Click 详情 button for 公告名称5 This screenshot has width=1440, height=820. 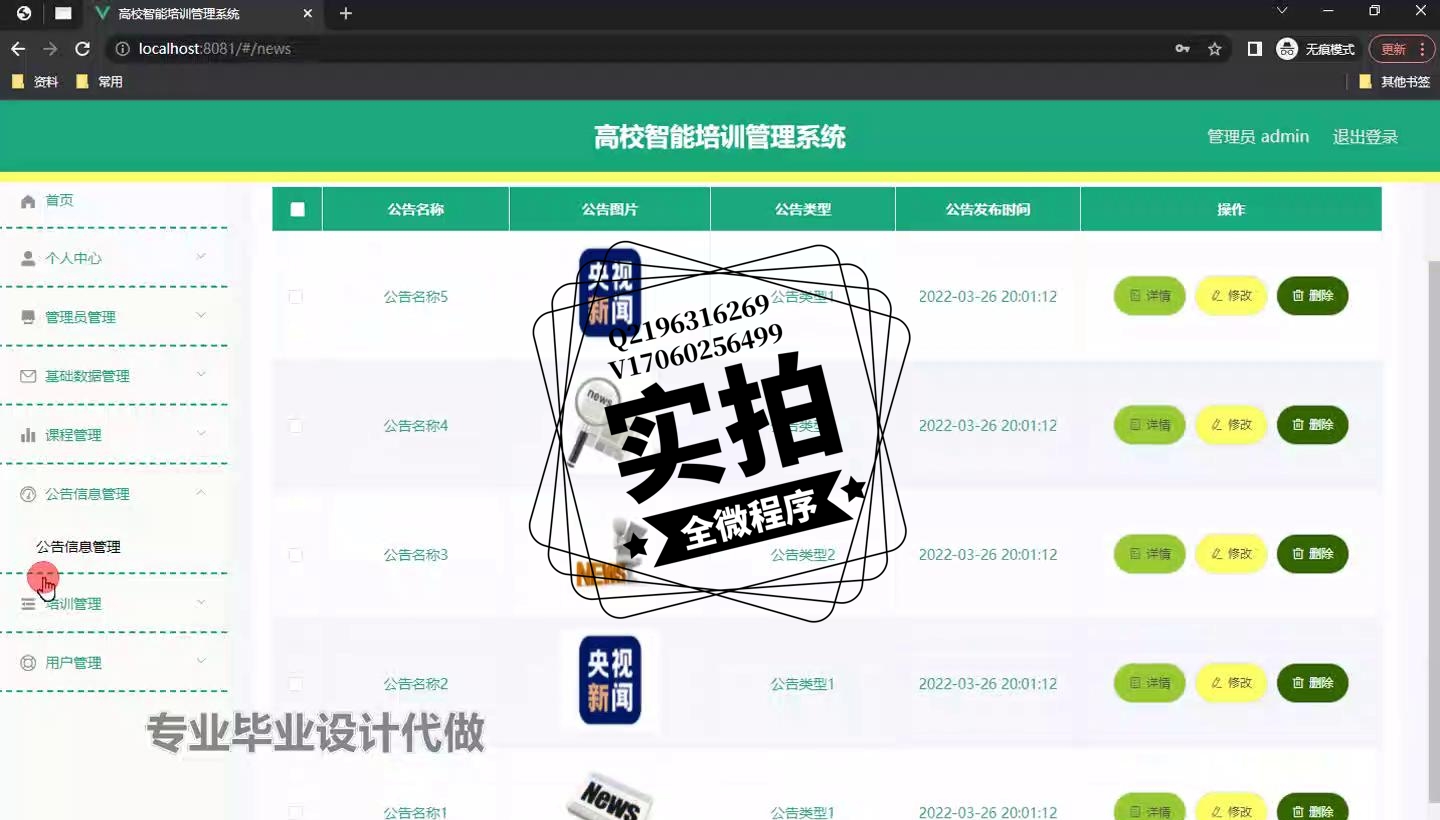[x=1150, y=296]
